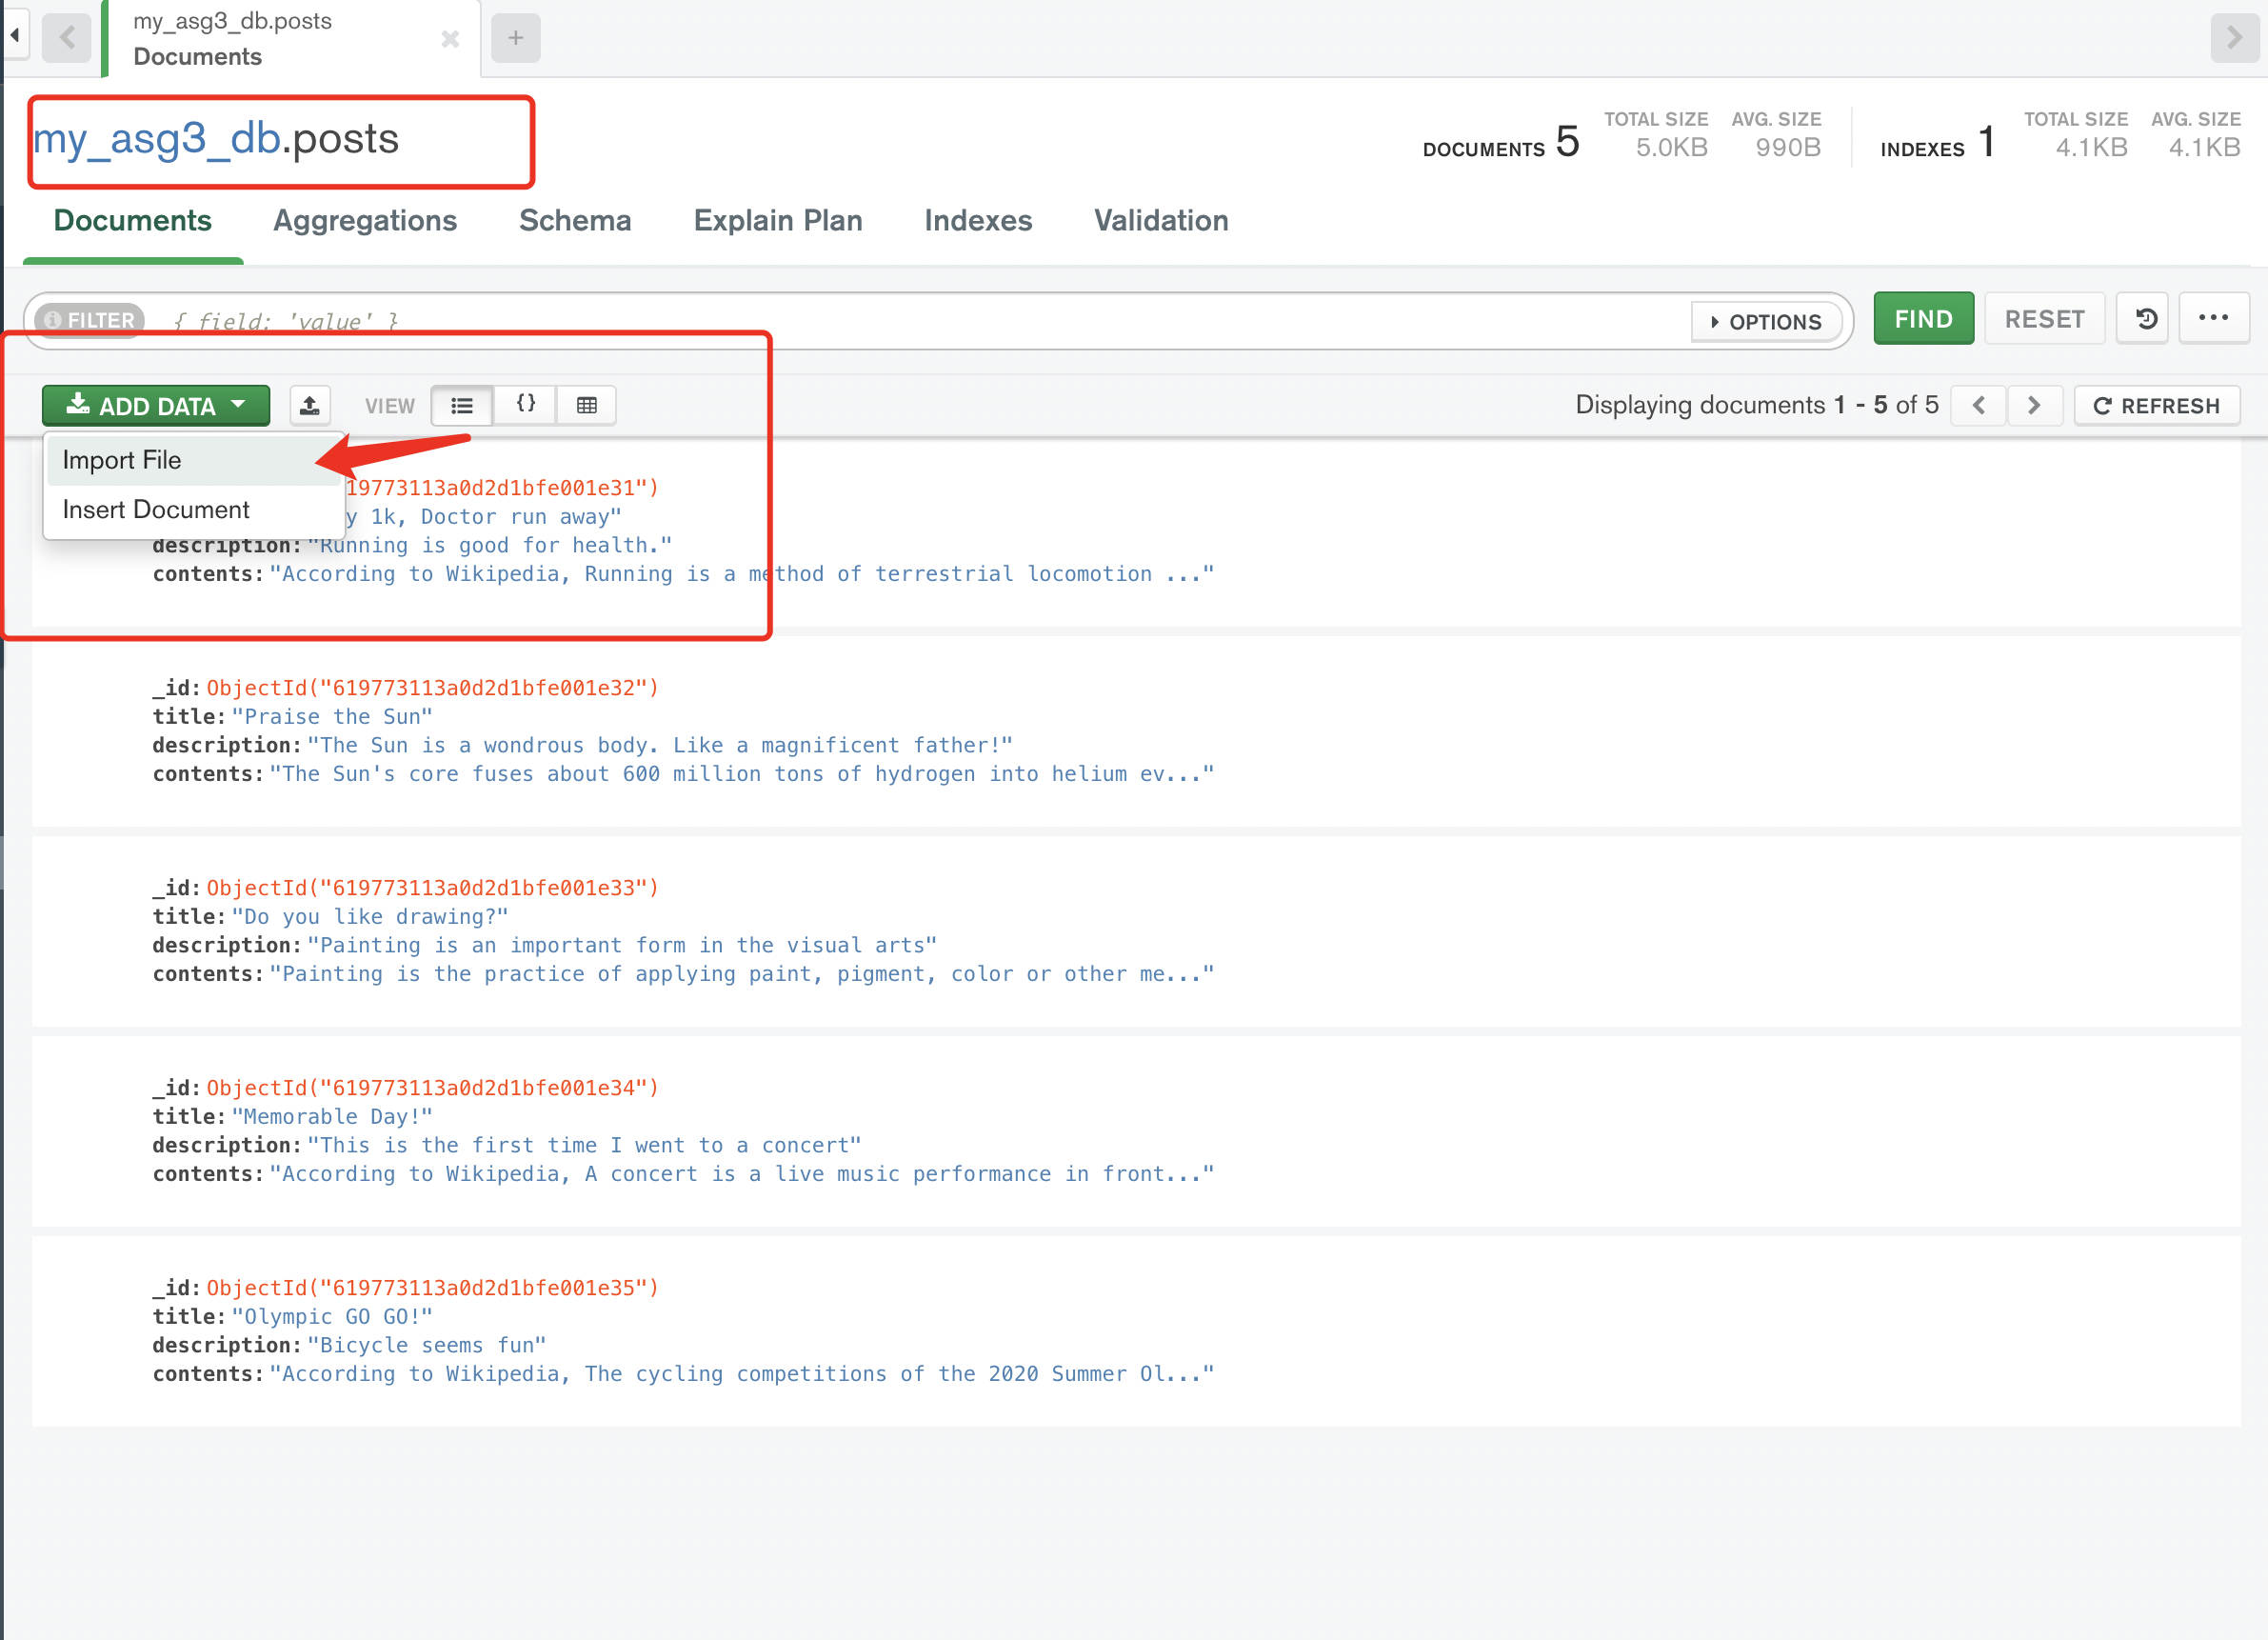2268x1640 pixels.
Task: Click contents about cycling competitions 2020
Action: [x=742, y=1374]
